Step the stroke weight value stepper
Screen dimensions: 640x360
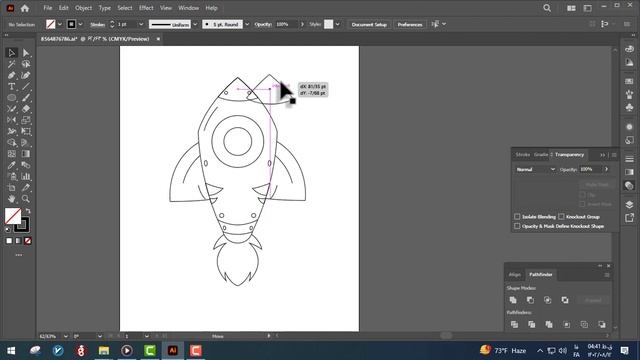coord(112,24)
